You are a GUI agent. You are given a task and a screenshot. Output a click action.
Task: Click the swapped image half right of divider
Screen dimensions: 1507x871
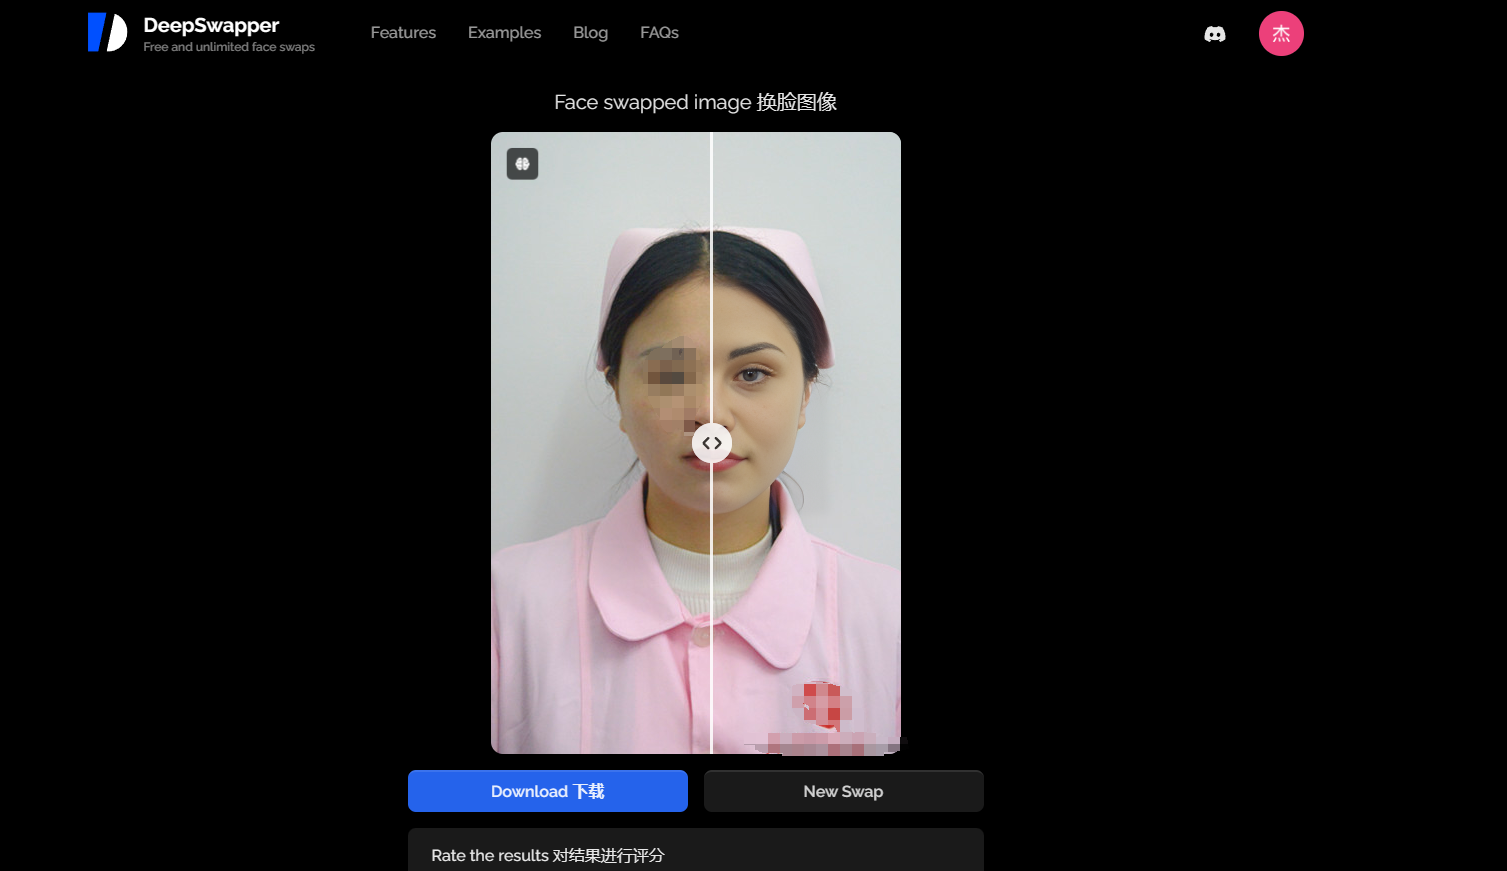click(x=807, y=443)
